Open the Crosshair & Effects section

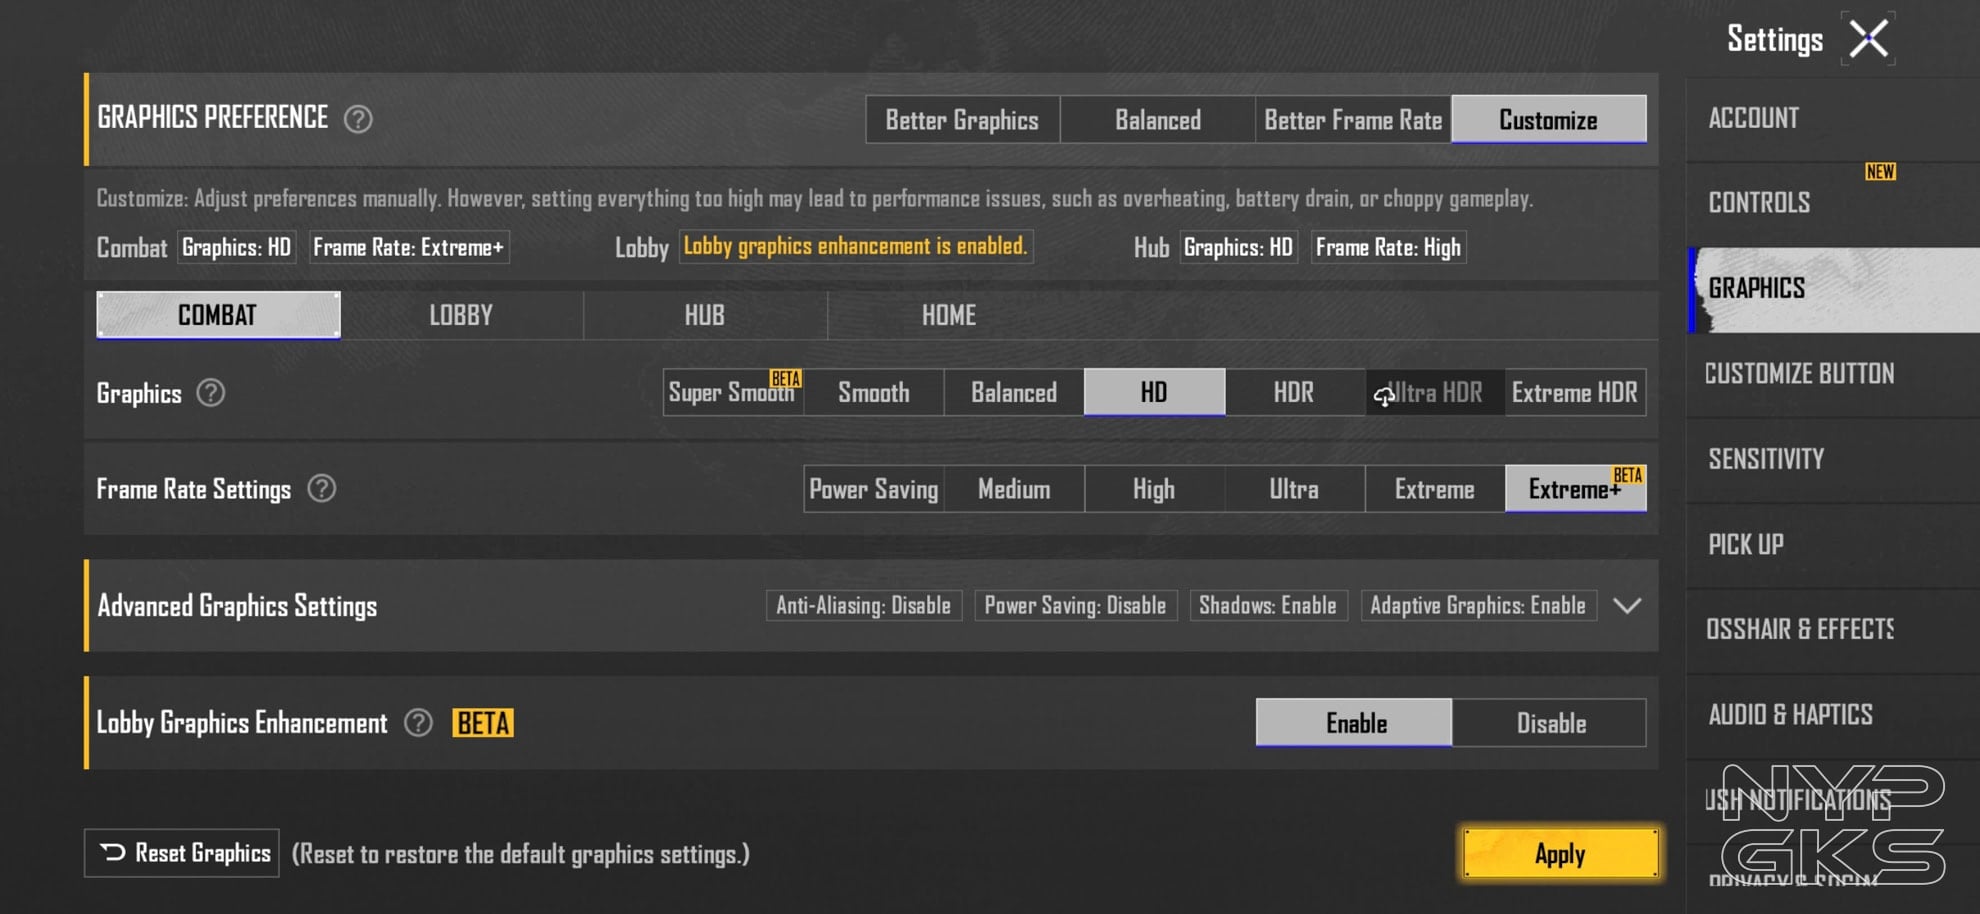1832,630
